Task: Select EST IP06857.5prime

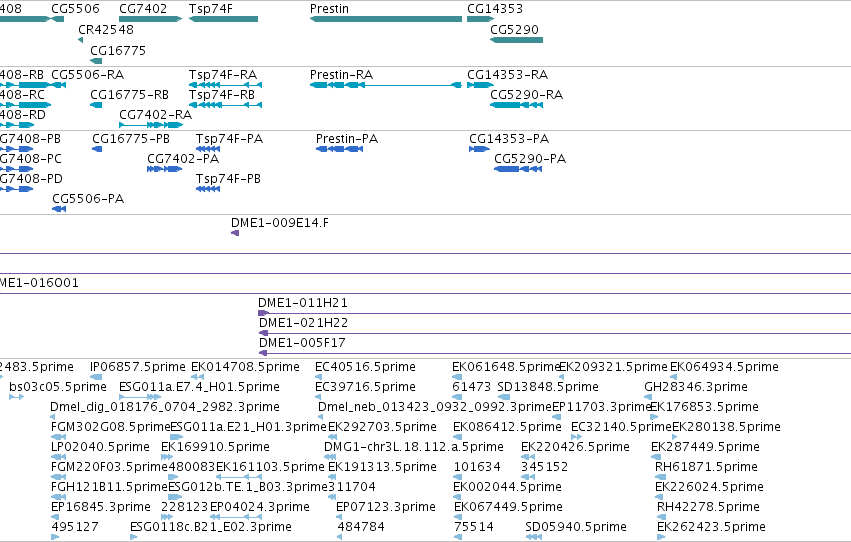Action: 138,367
